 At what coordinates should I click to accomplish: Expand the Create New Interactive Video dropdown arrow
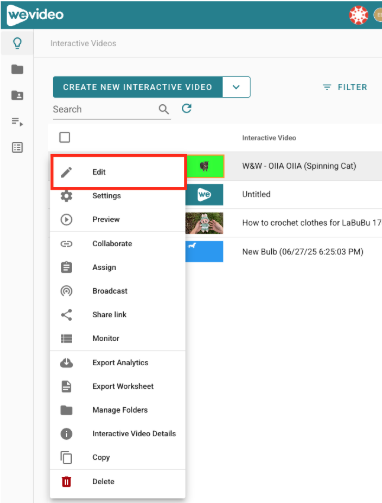[236, 87]
